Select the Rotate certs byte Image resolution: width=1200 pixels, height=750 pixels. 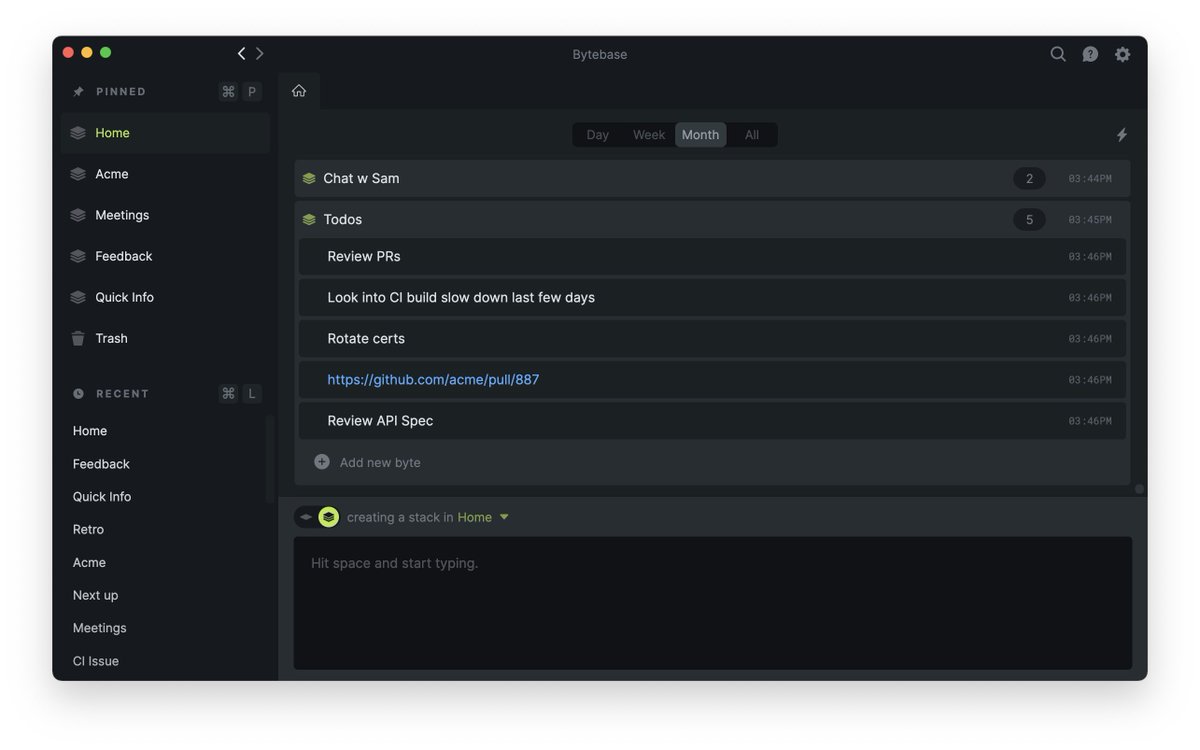point(712,338)
